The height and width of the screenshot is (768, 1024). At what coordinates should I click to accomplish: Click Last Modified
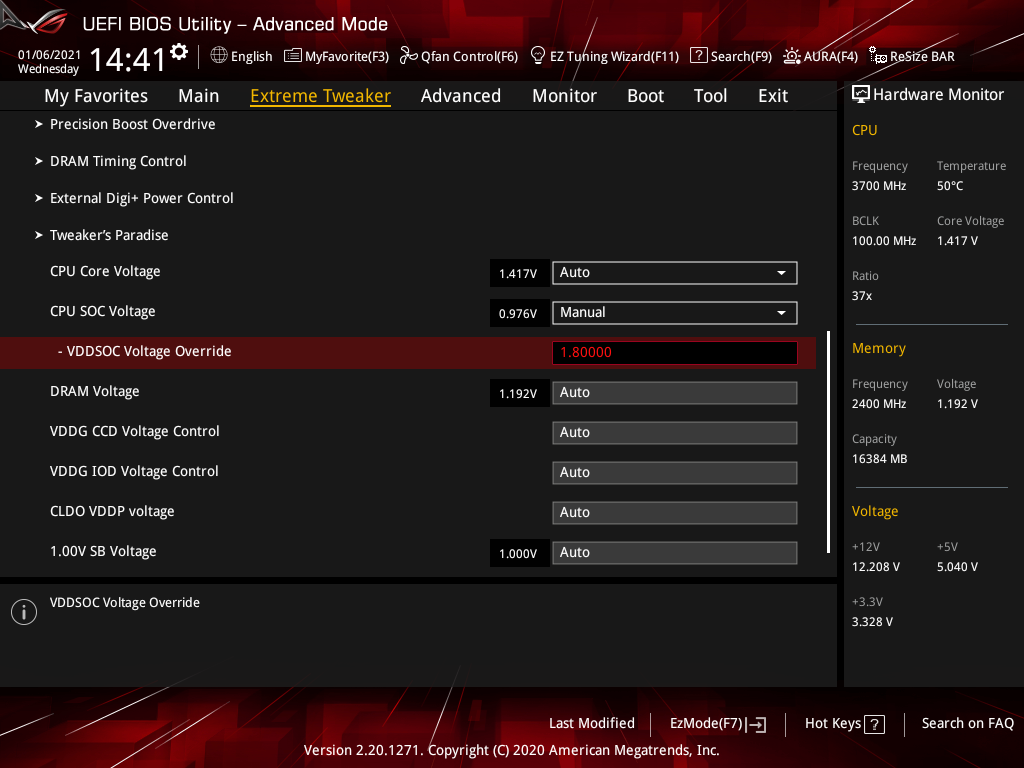coord(592,724)
